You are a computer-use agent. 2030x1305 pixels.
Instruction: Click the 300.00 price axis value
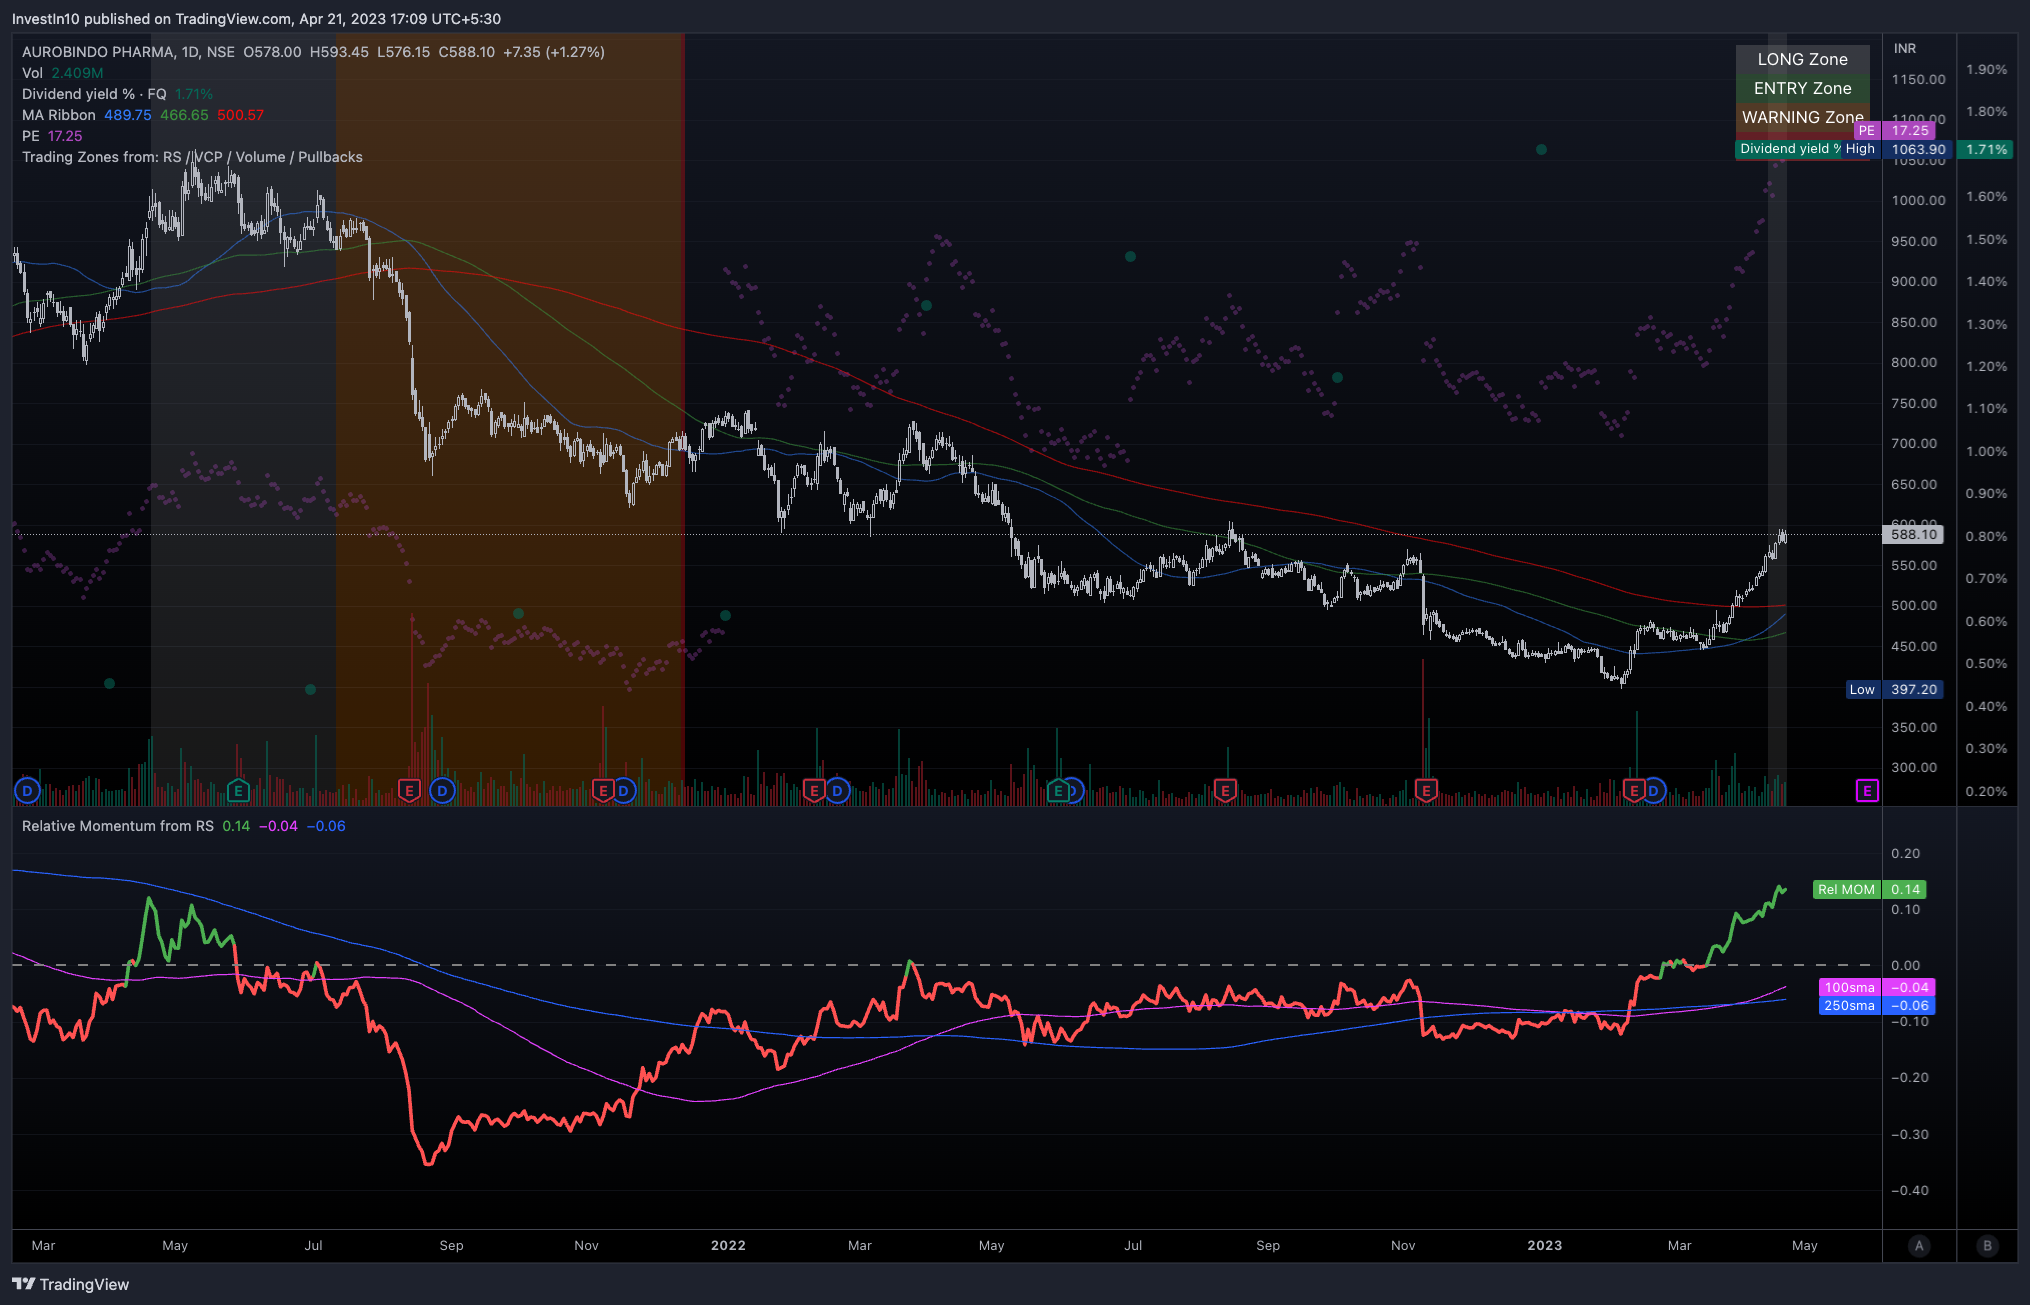[1914, 768]
